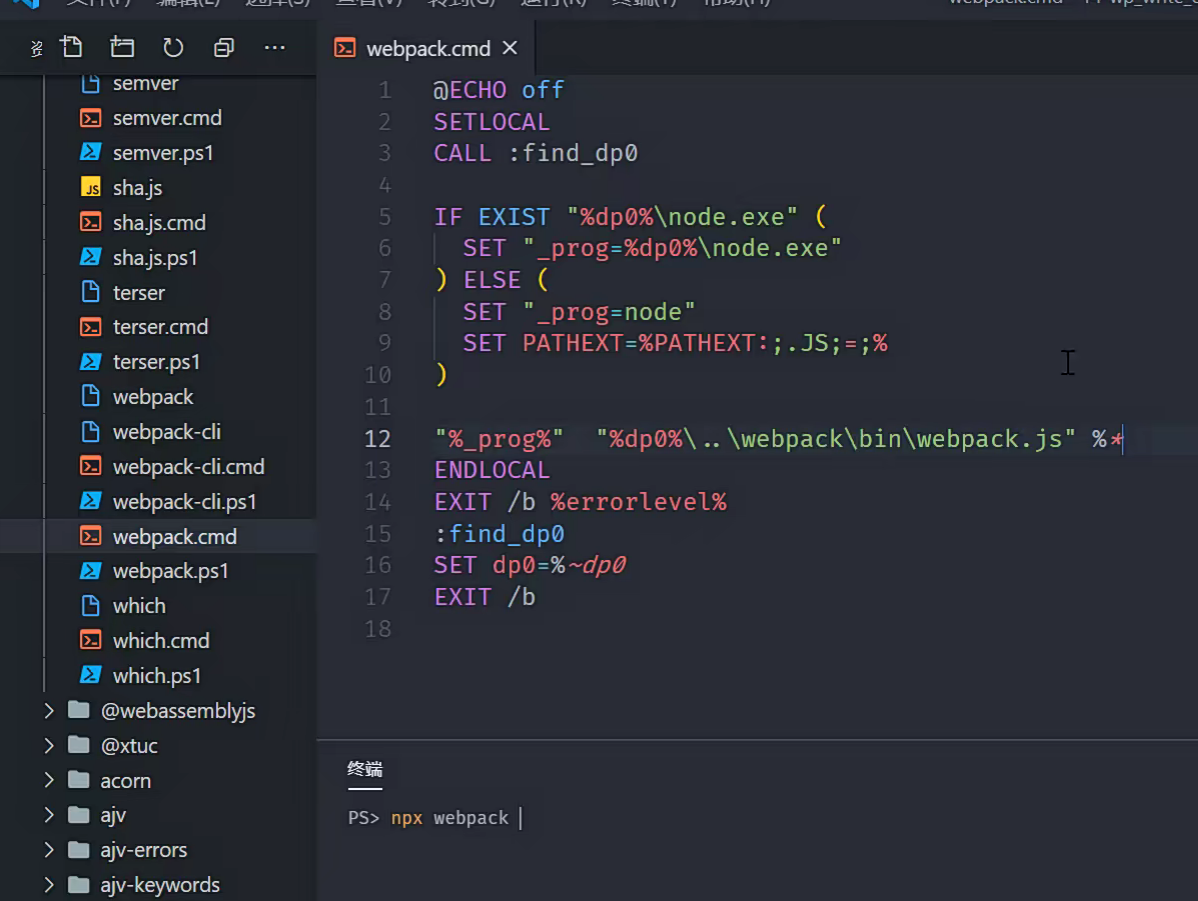Click the orange cmd icon beside terser.cmd
Screen dimensions: 1198x901
point(91,327)
